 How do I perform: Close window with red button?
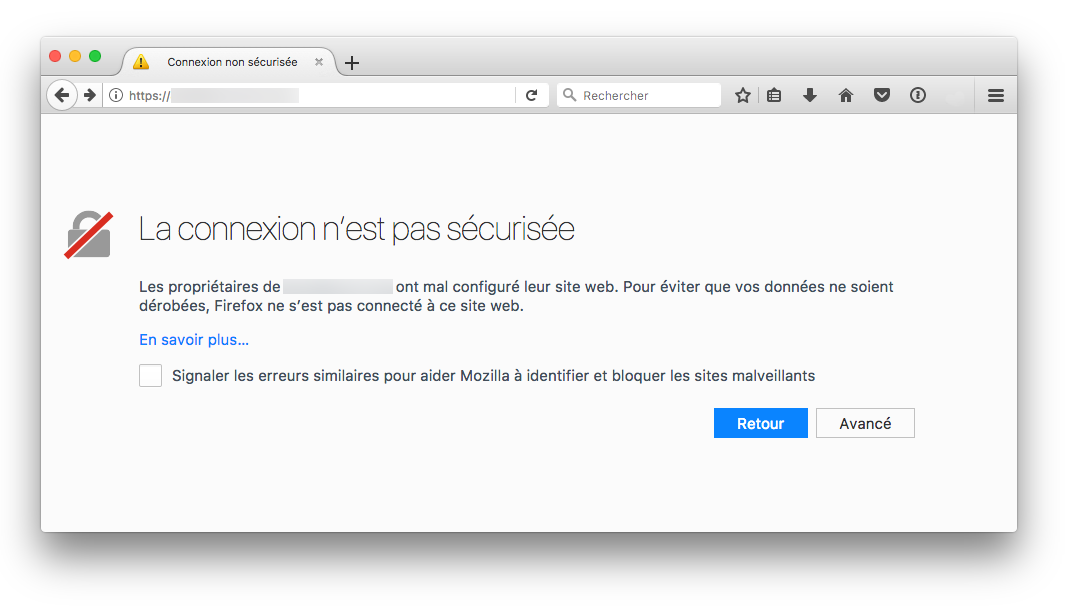pos(55,56)
